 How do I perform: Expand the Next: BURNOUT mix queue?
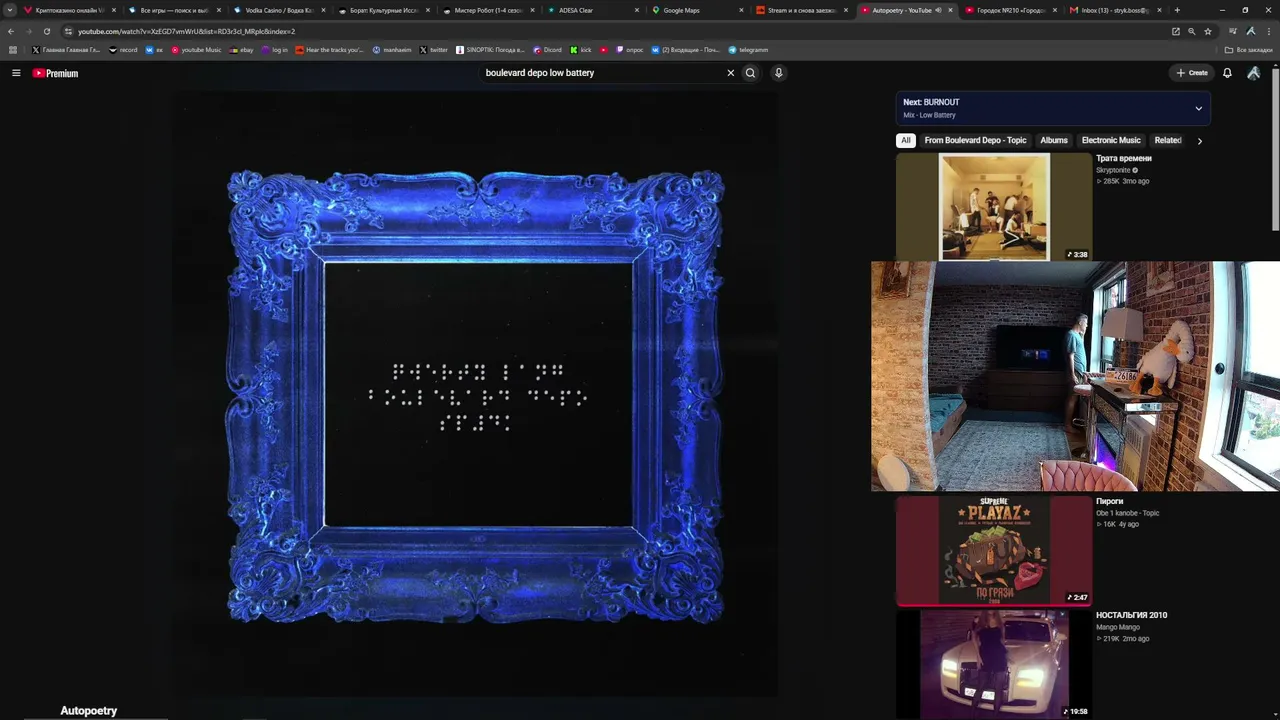[x=1198, y=108]
